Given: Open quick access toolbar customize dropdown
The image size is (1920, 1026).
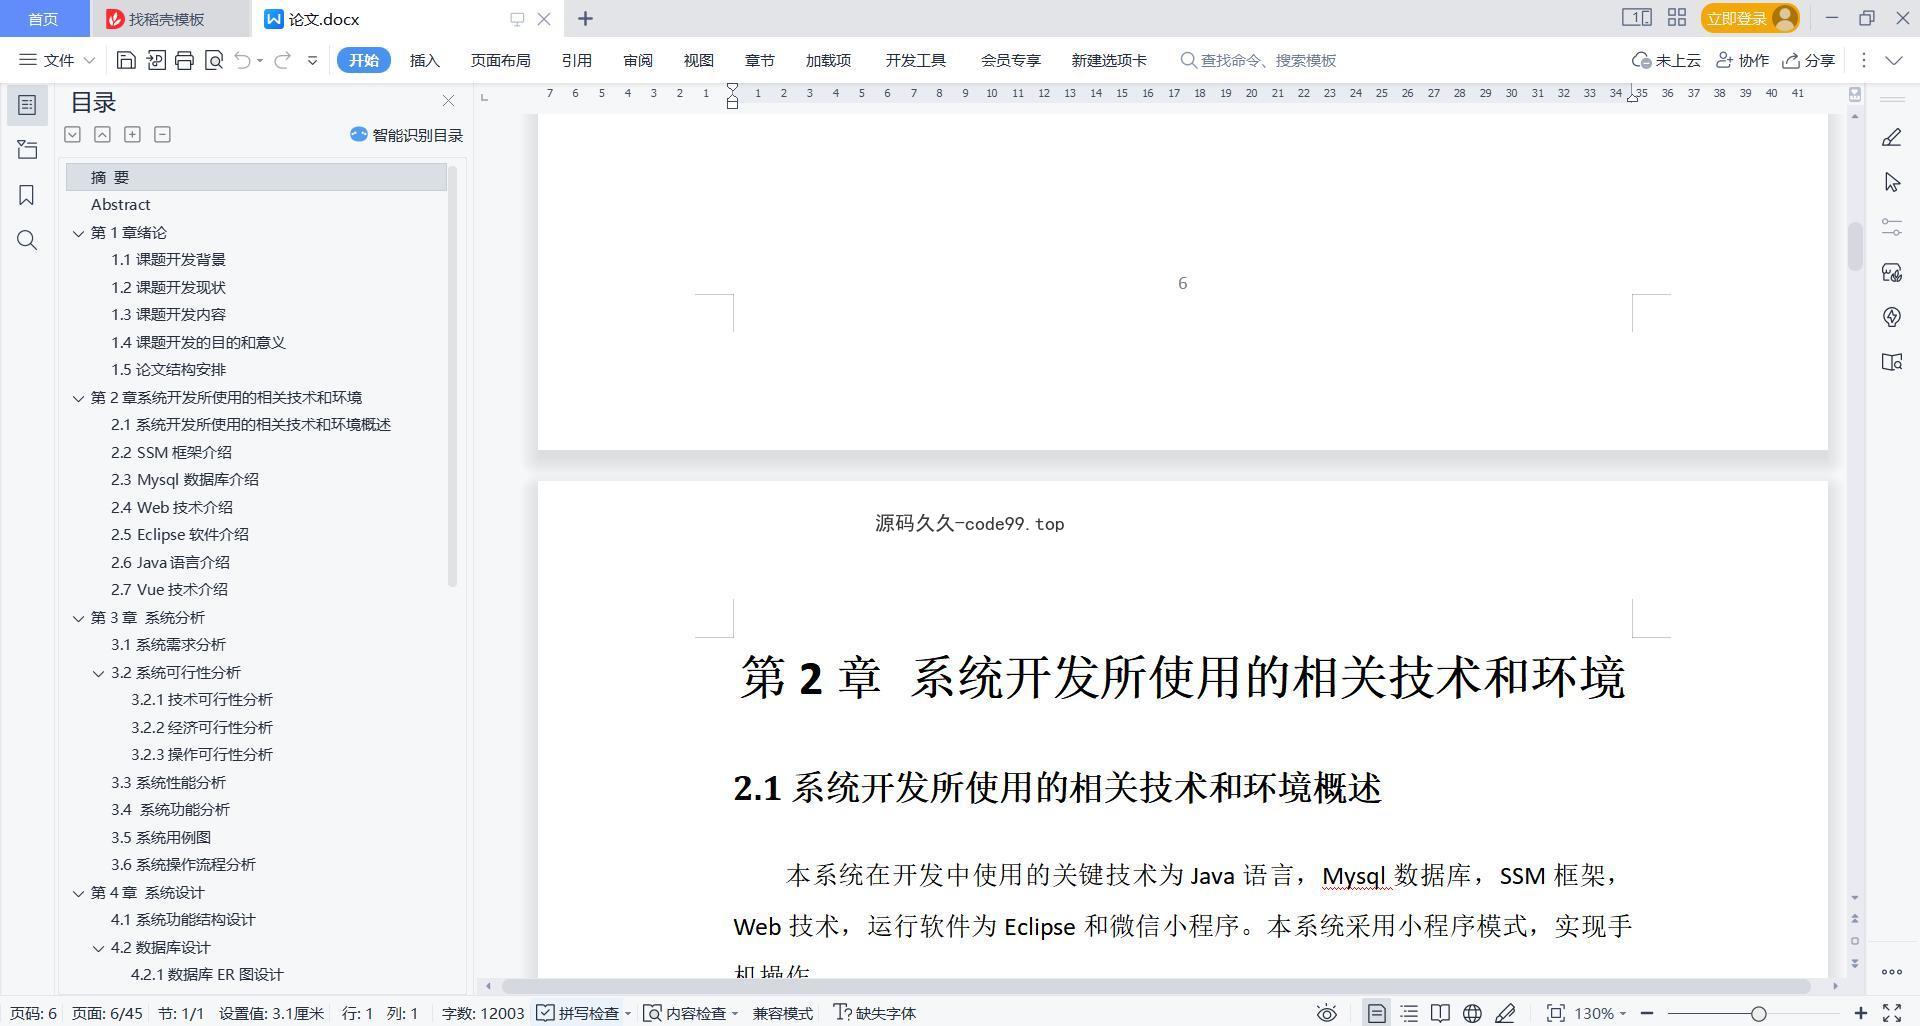Looking at the screenshot, I should point(312,60).
